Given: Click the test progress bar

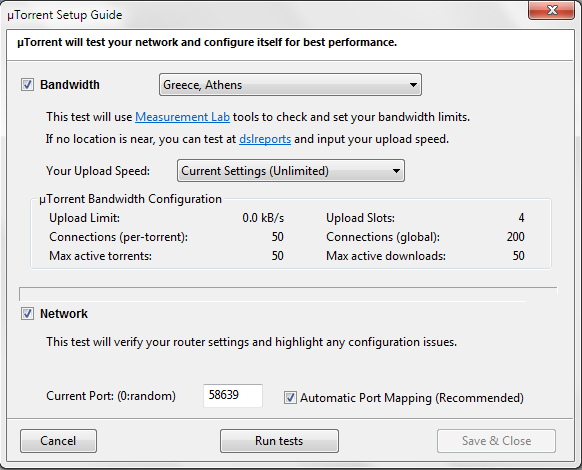Looking at the screenshot, I should [x=288, y=294].
